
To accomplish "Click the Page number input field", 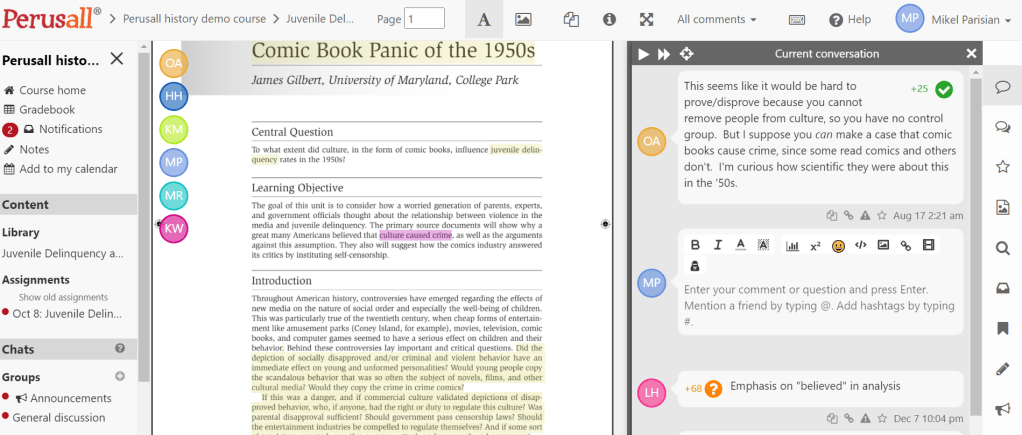I will pyautogui.click(x=424, y=19).
